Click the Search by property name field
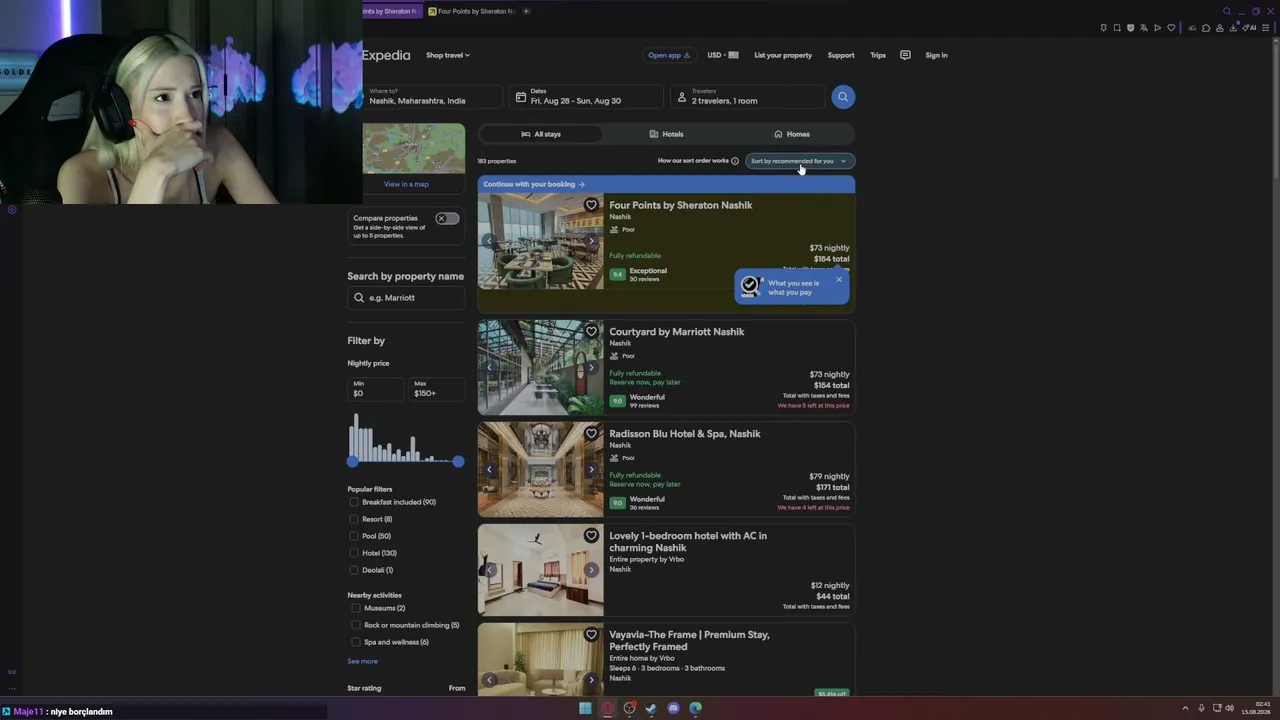Viewport: 1280px width, 720px height. pyautogui.click(x=406, y=298)
